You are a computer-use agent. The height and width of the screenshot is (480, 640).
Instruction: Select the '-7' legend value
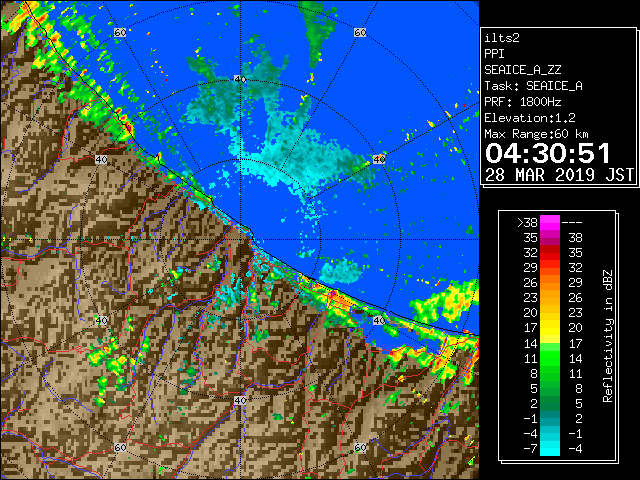530,449
